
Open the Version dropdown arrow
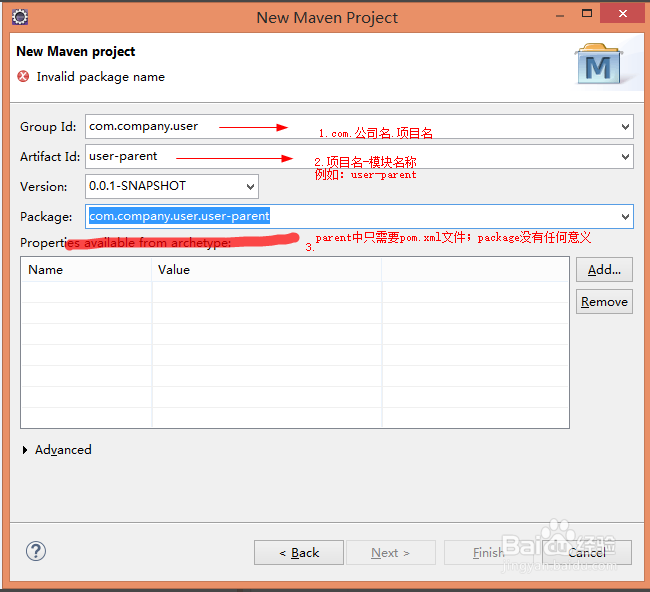pyautogui.click(x=250, y=187)
